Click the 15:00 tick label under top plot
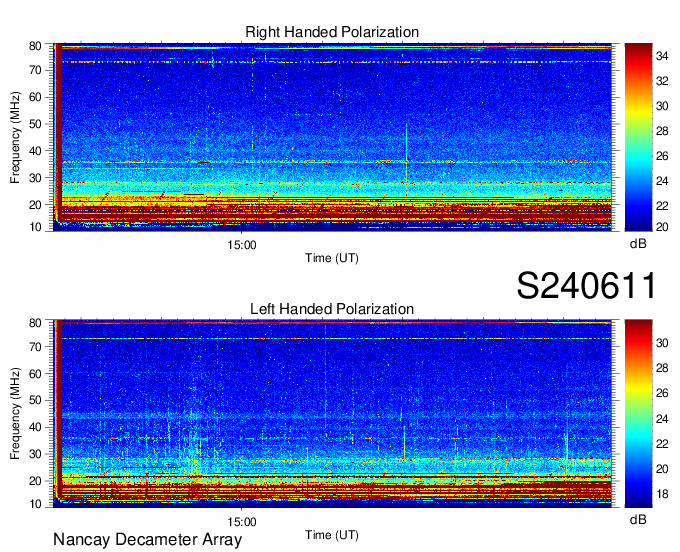 point(242,245)
